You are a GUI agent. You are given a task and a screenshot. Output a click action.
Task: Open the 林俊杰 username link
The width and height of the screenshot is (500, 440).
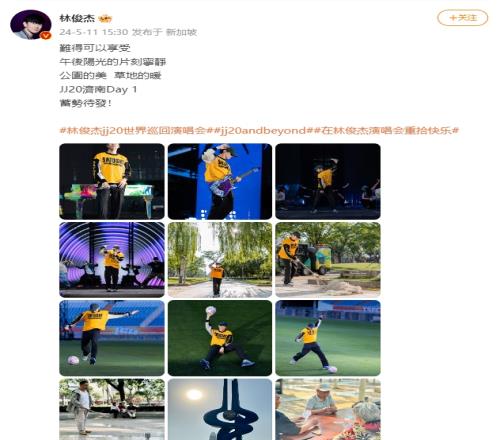click(77, 18)
